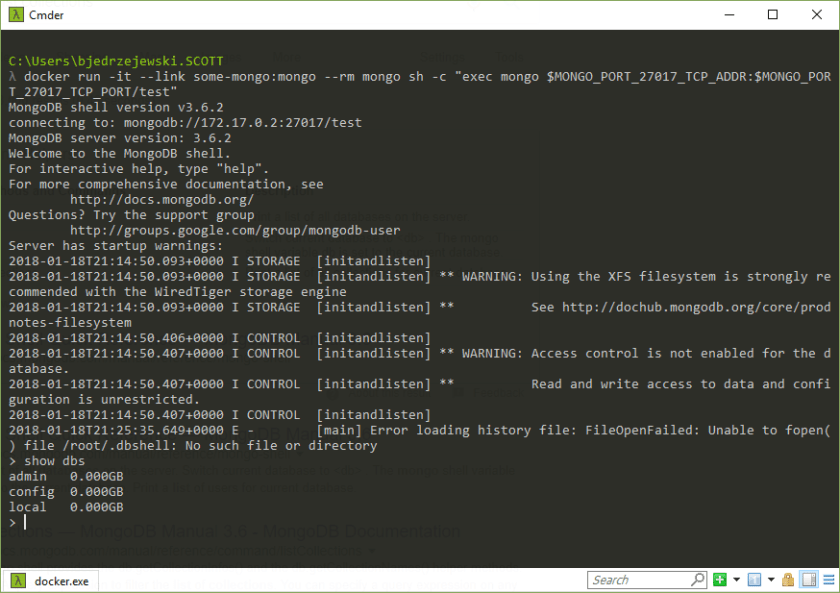Click the magnifier icon in search box
Screen dimensions: 840x593
point(698,580)
